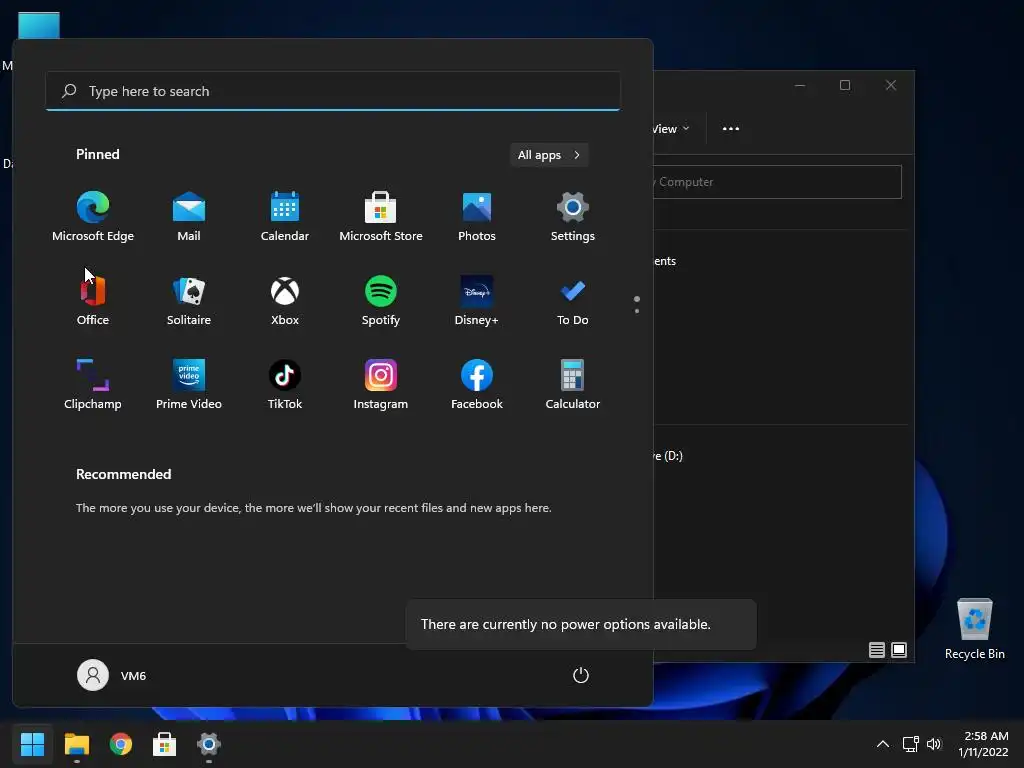Go to next page of pinned apps
Image resolution: width=1024 pixels, height=768 pixels.
(637, 311)
